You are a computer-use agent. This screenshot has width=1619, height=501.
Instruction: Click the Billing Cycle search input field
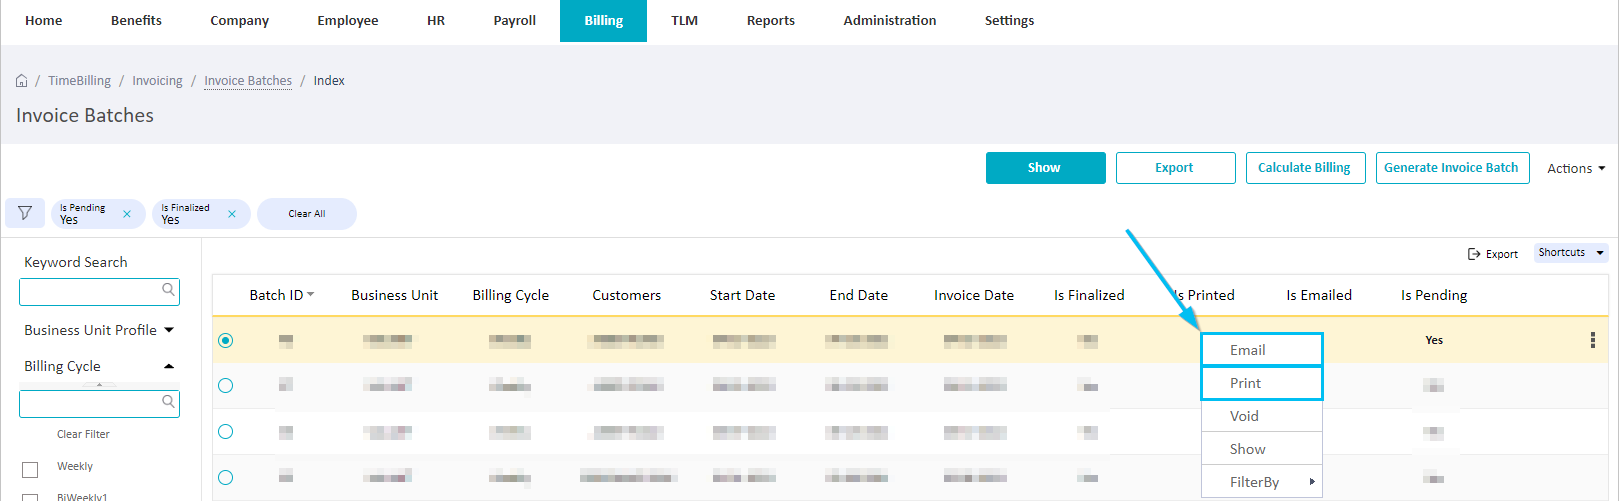coord(99,404)
